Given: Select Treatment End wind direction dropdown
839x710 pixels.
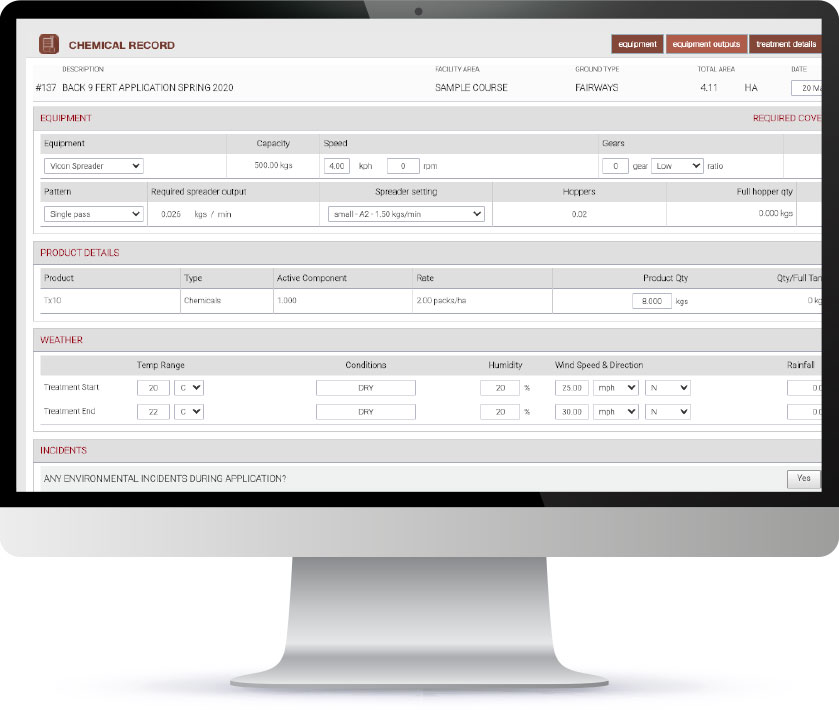Looking at the screenshot, I should tap(668, 412).
